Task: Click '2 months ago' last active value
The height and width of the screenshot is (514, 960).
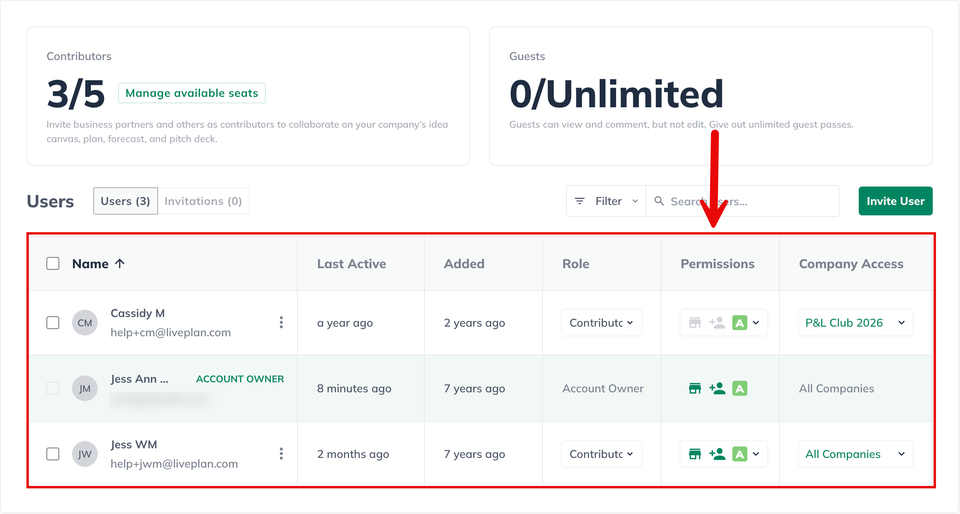Action: click(x=353, y=454)
